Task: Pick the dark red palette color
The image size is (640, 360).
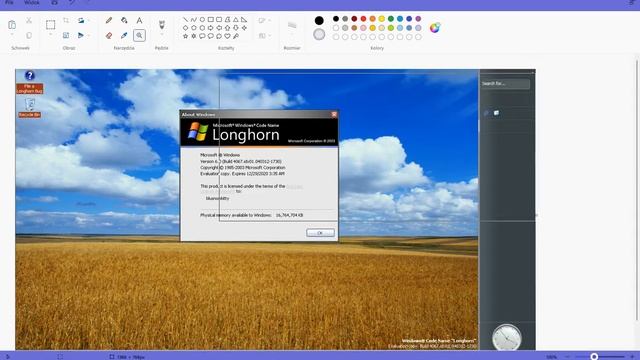Action: (354, 19)
